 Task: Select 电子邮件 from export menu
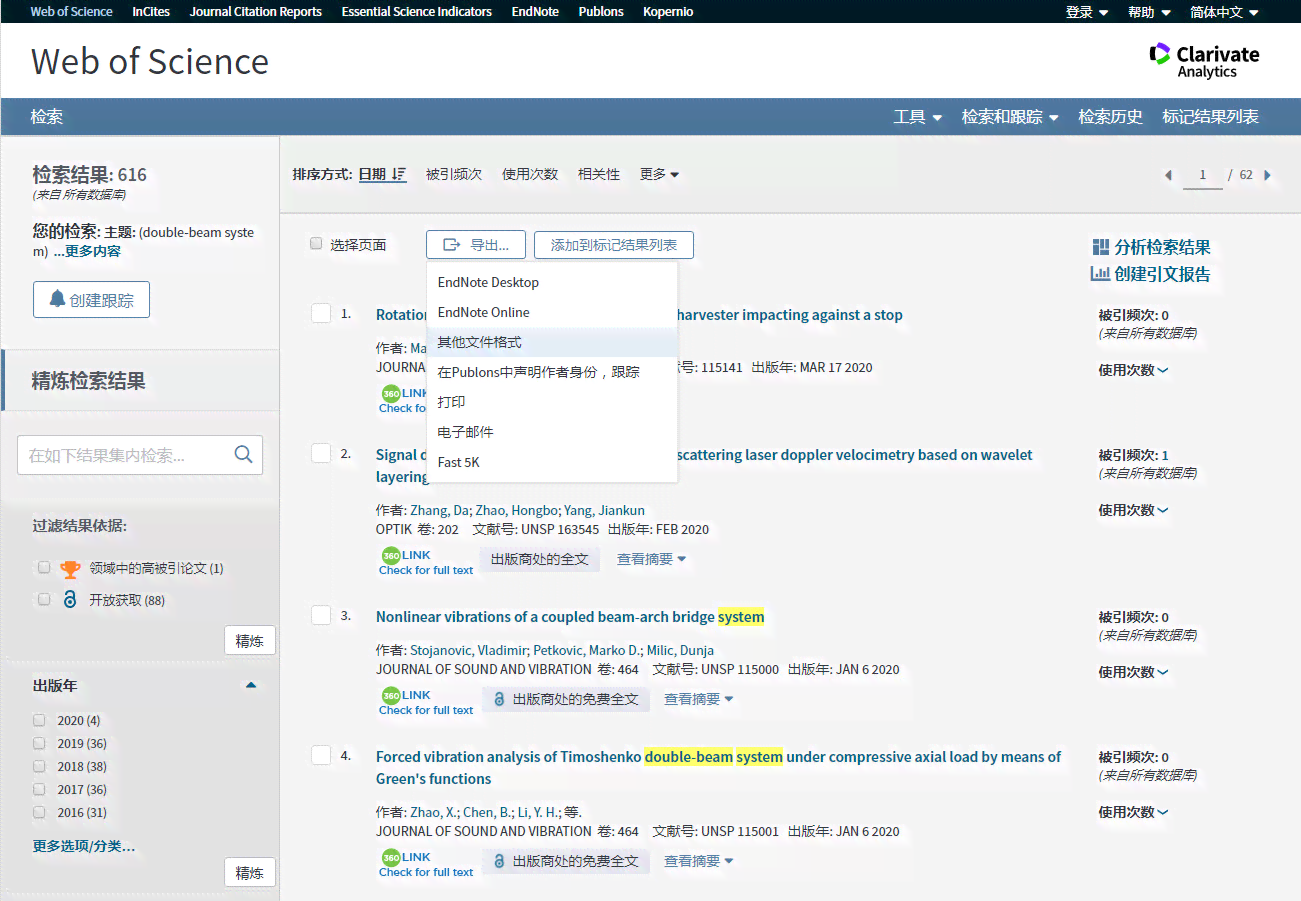552,432
